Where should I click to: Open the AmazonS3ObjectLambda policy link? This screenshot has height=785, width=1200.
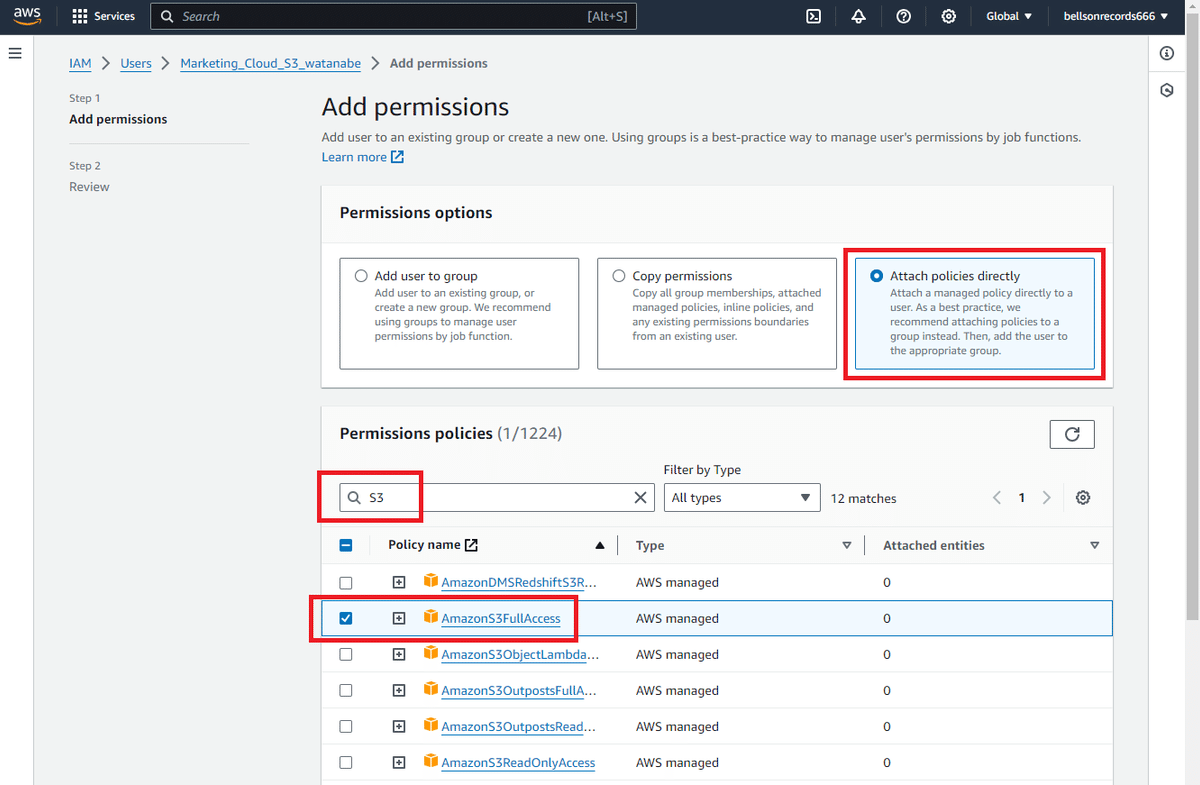[520, 654]
